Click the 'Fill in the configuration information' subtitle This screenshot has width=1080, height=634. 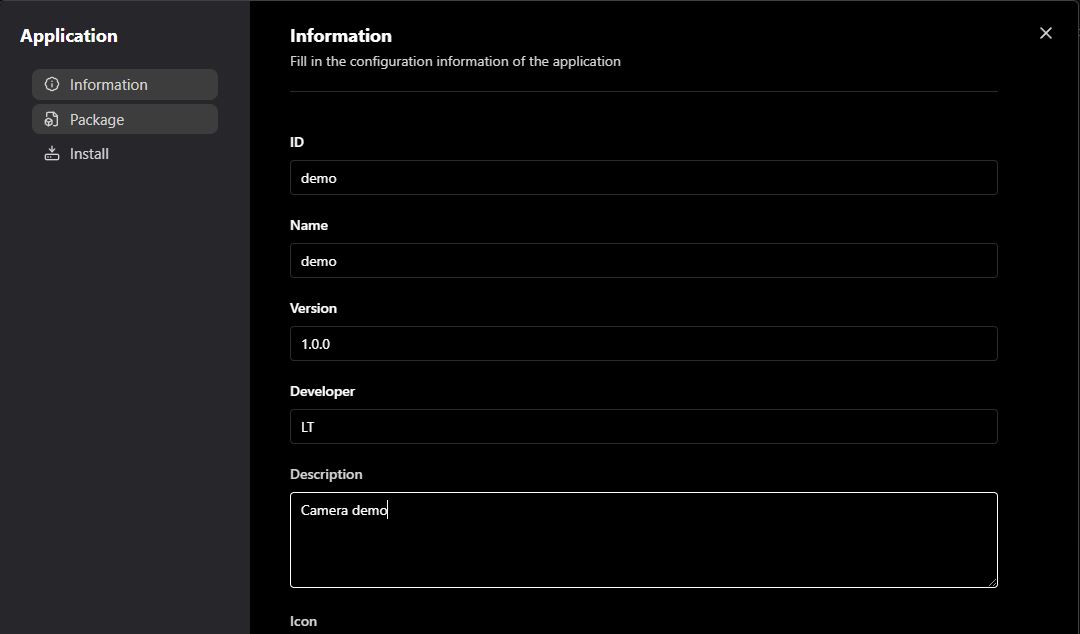[x=455, y=61]
